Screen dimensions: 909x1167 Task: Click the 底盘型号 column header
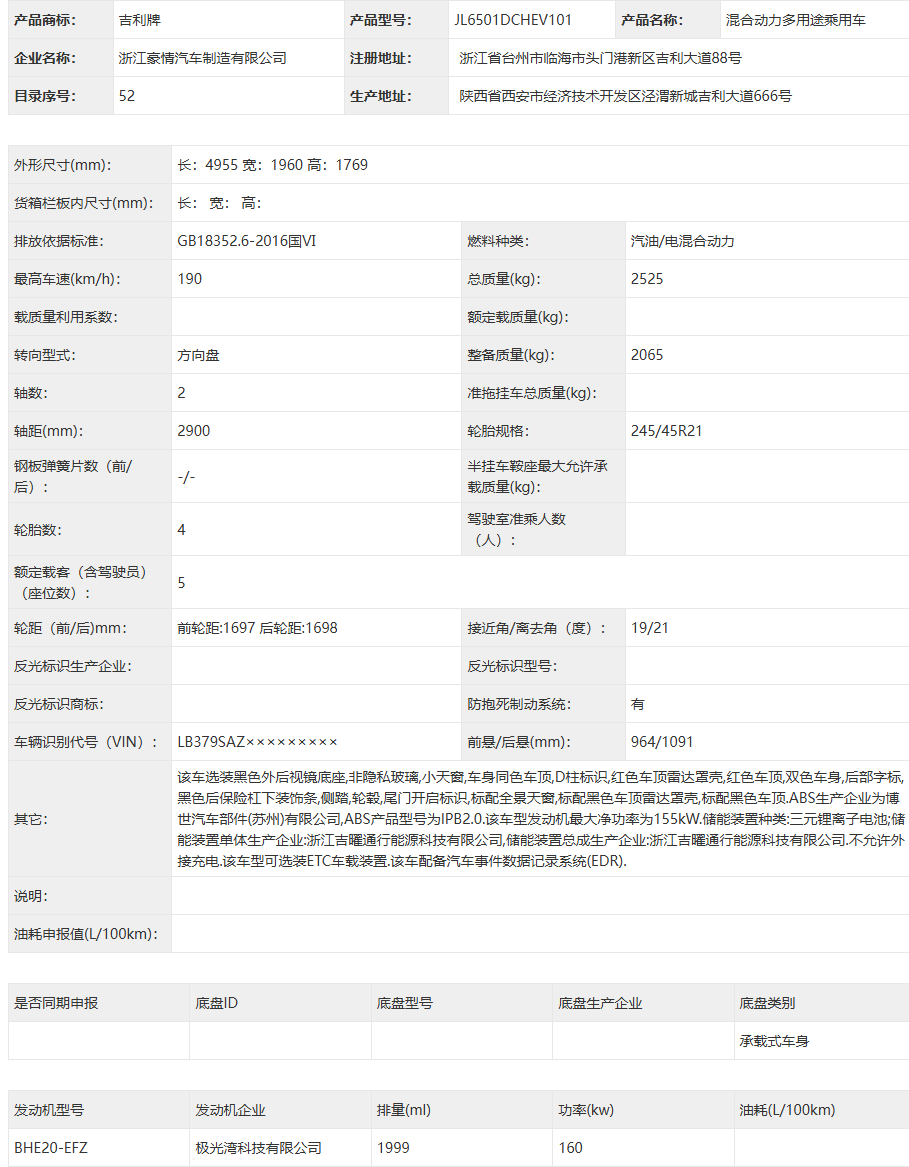(405, 1003)
